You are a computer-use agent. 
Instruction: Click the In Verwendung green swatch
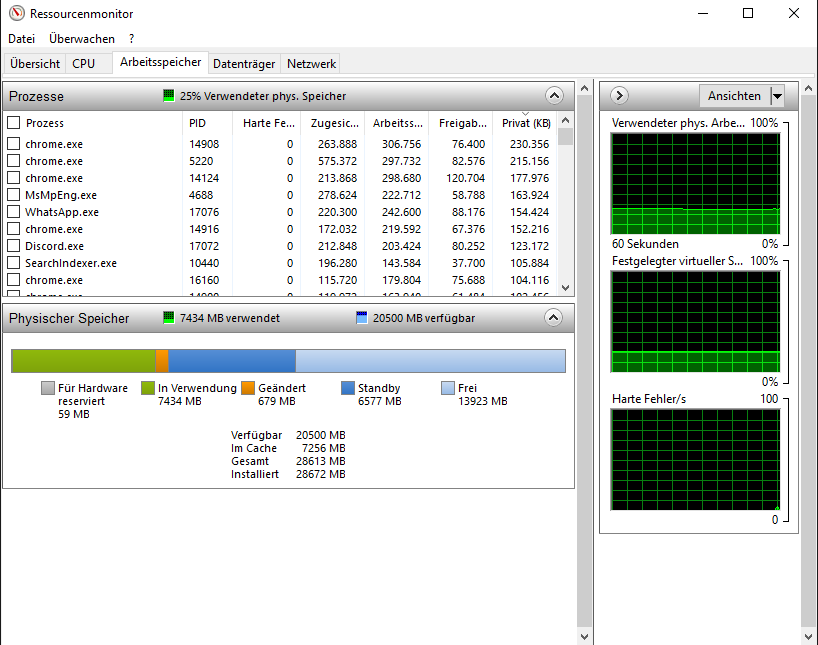click(148, 388)
